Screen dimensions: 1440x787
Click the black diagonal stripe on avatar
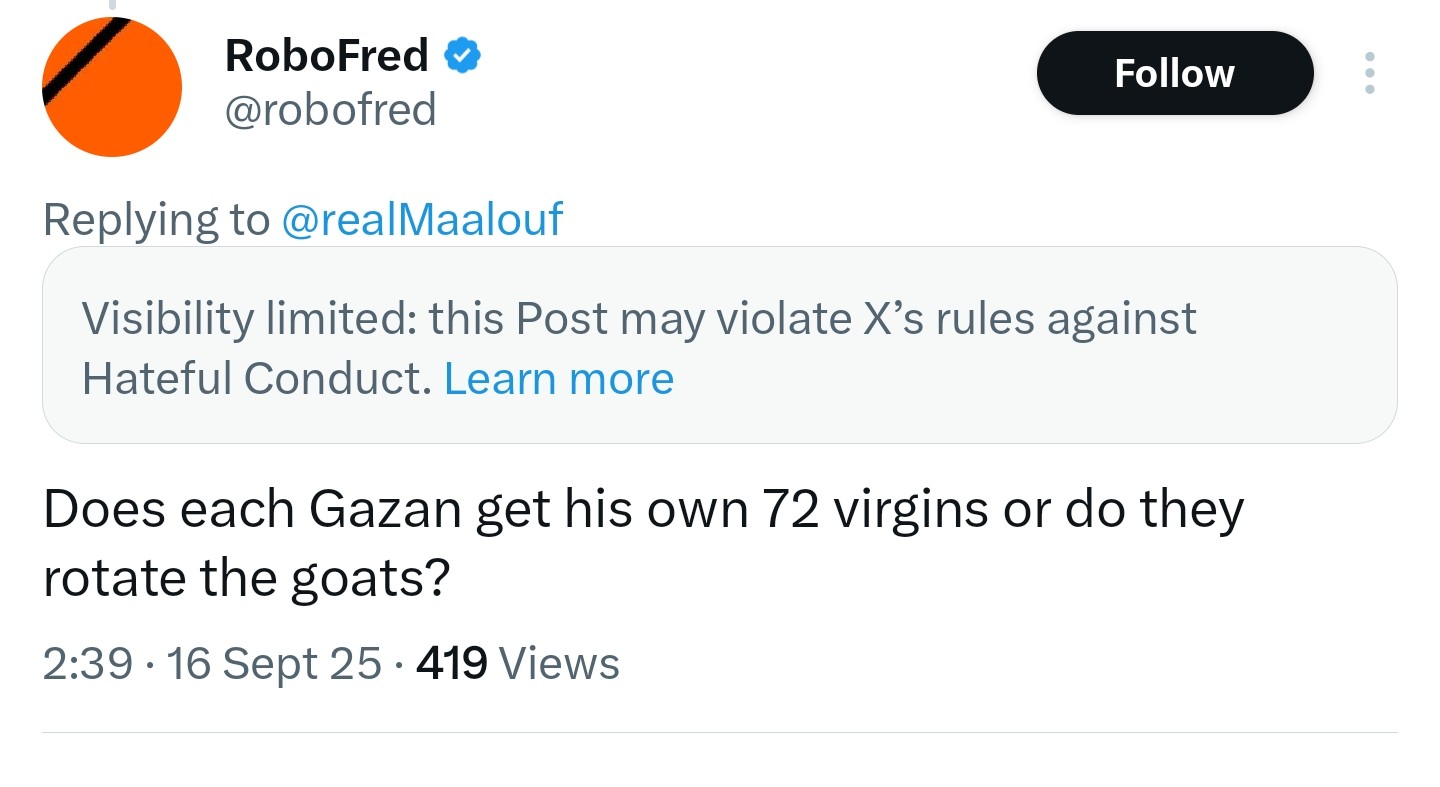click(87, 61)
